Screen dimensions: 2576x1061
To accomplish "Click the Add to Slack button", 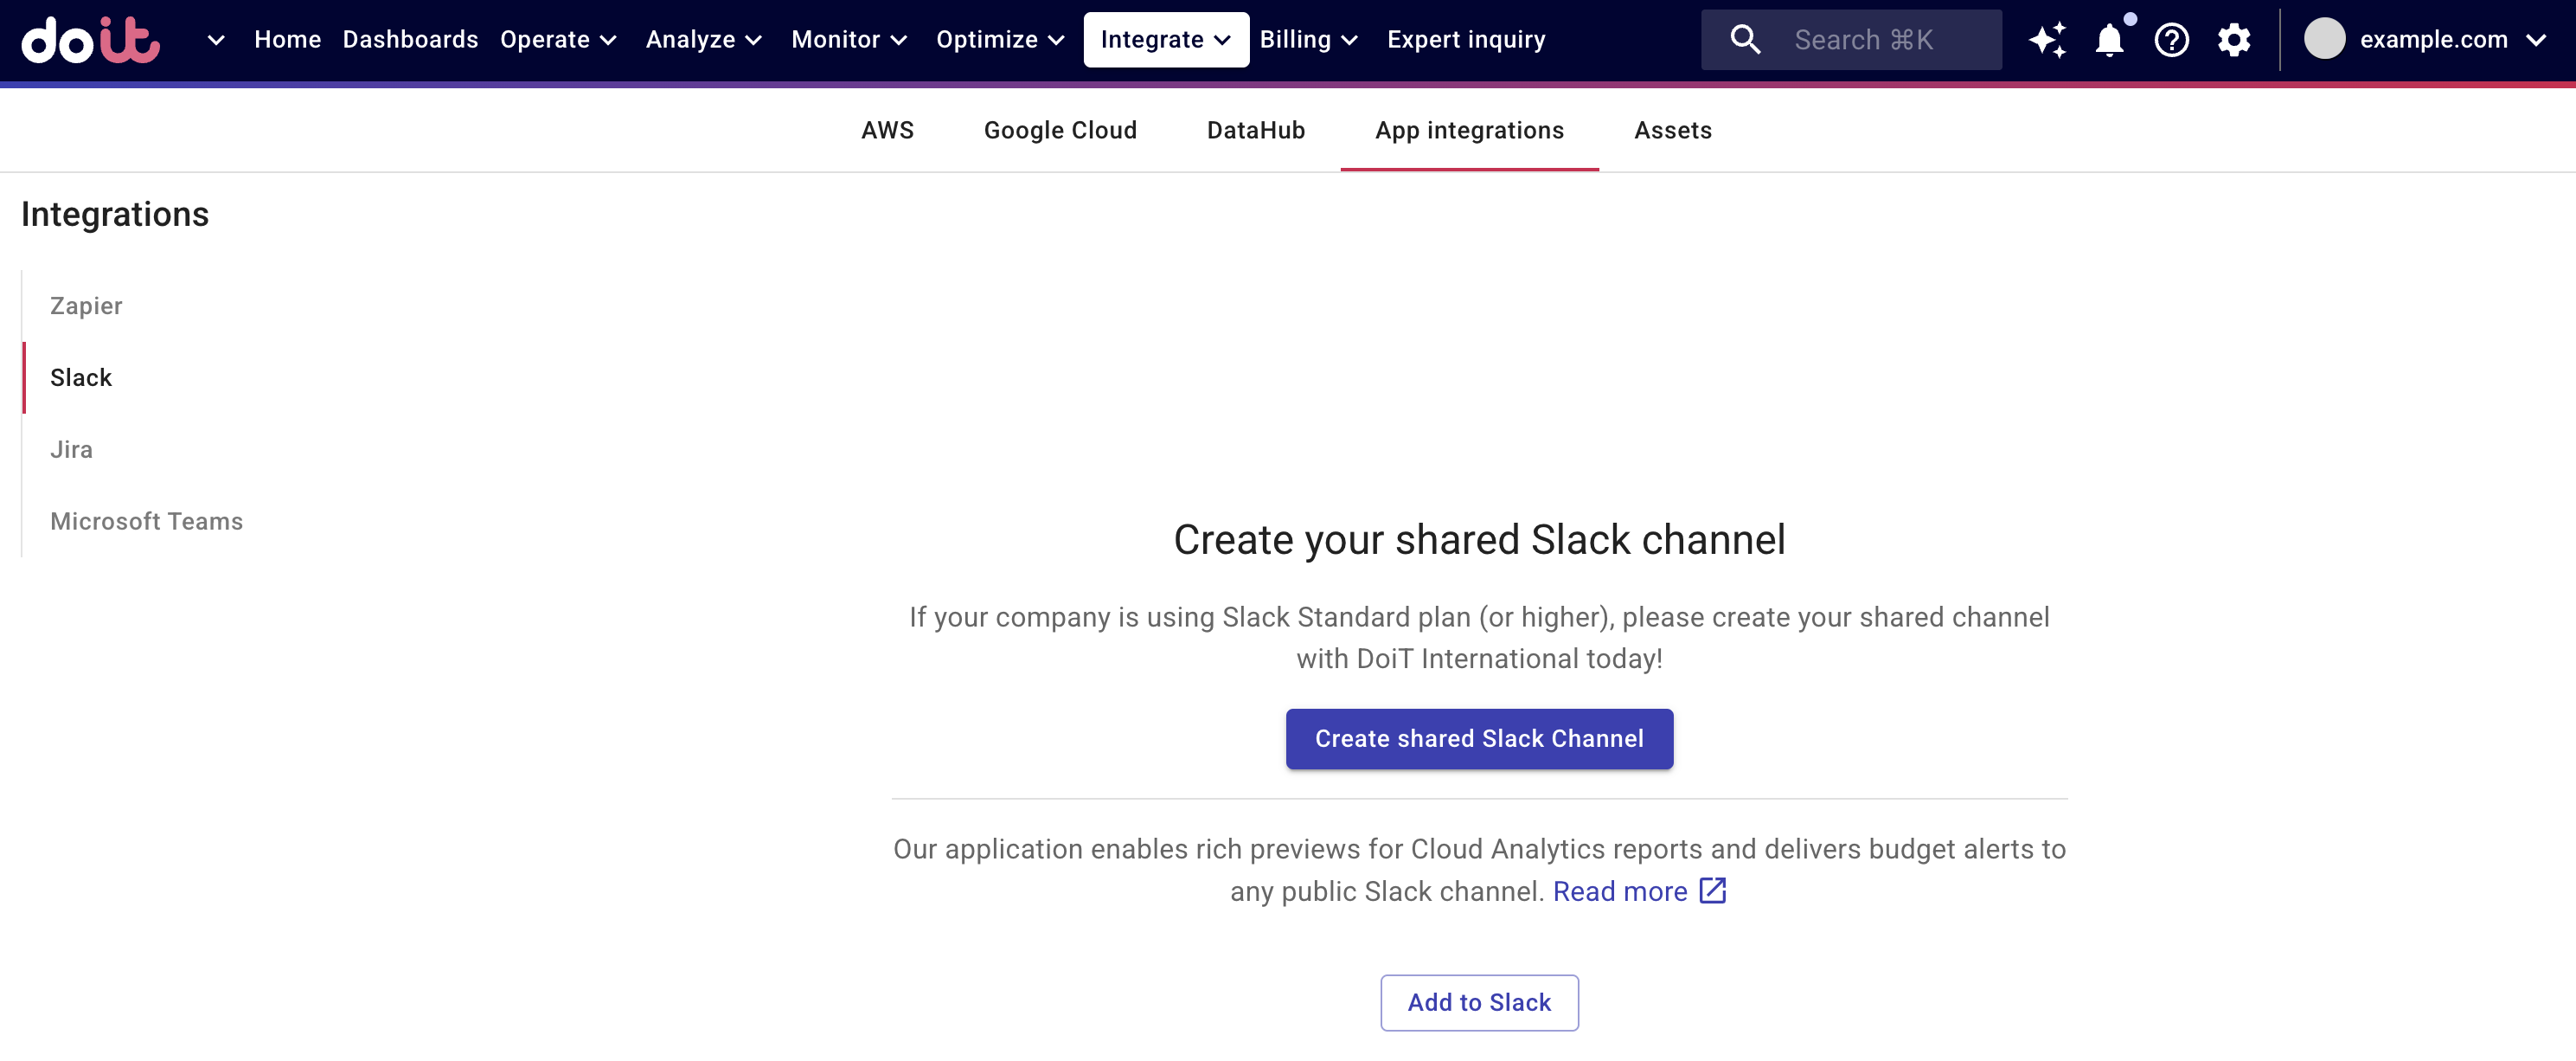I will click(1478, 1002).
